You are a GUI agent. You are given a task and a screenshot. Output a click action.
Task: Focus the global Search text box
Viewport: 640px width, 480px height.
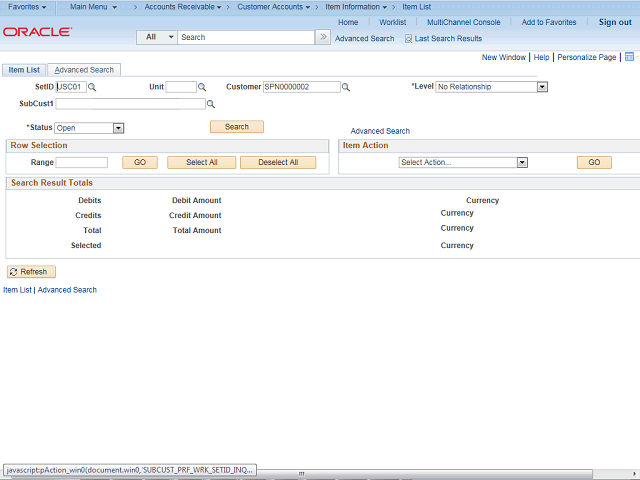pos(246,37)
